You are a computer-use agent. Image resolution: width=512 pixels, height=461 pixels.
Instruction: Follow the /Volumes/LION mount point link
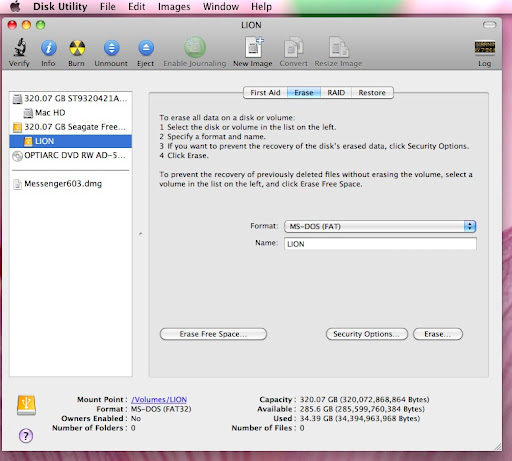(x=159, y=399)
